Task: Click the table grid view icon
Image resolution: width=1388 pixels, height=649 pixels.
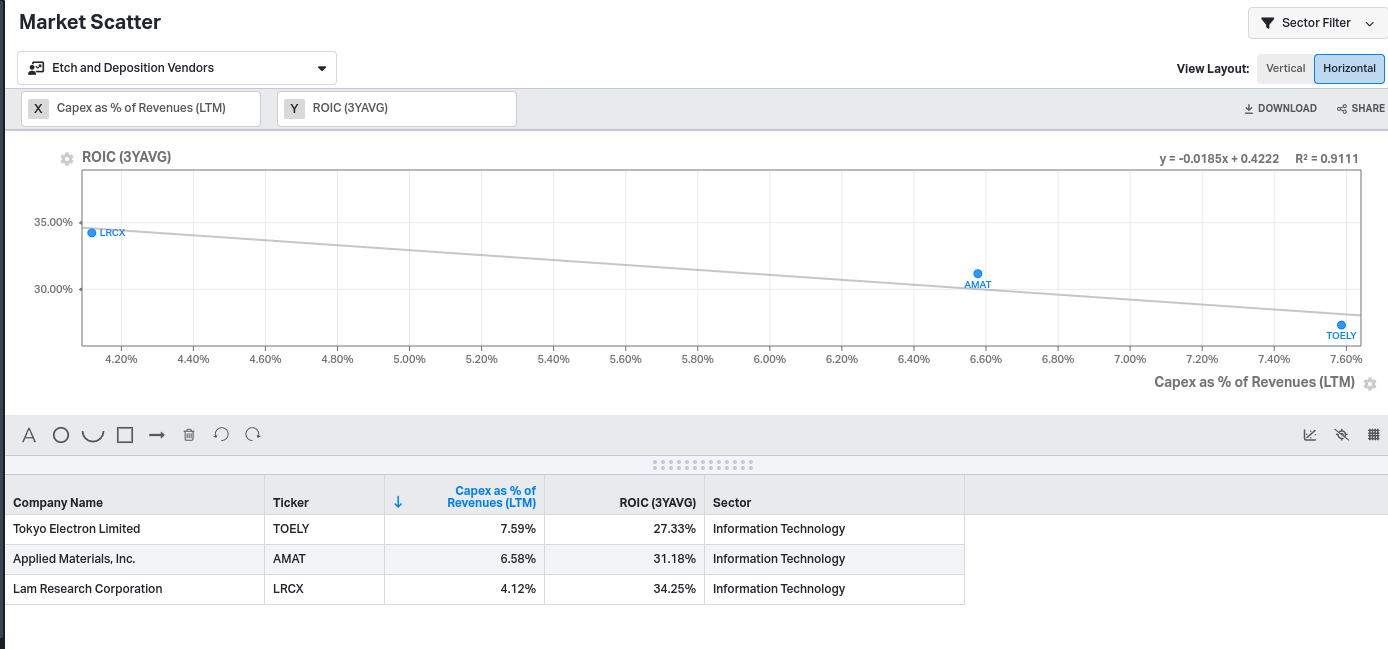Action: click(x=1374, y=435)
